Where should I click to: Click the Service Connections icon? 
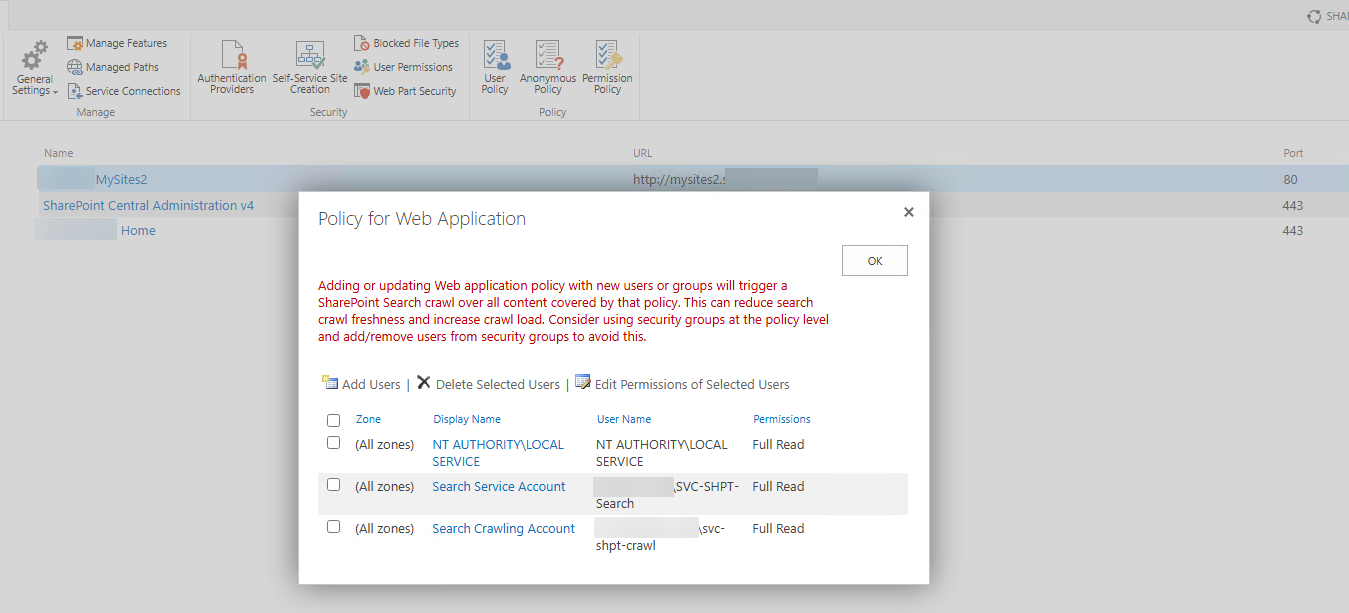tap(75, 91)
